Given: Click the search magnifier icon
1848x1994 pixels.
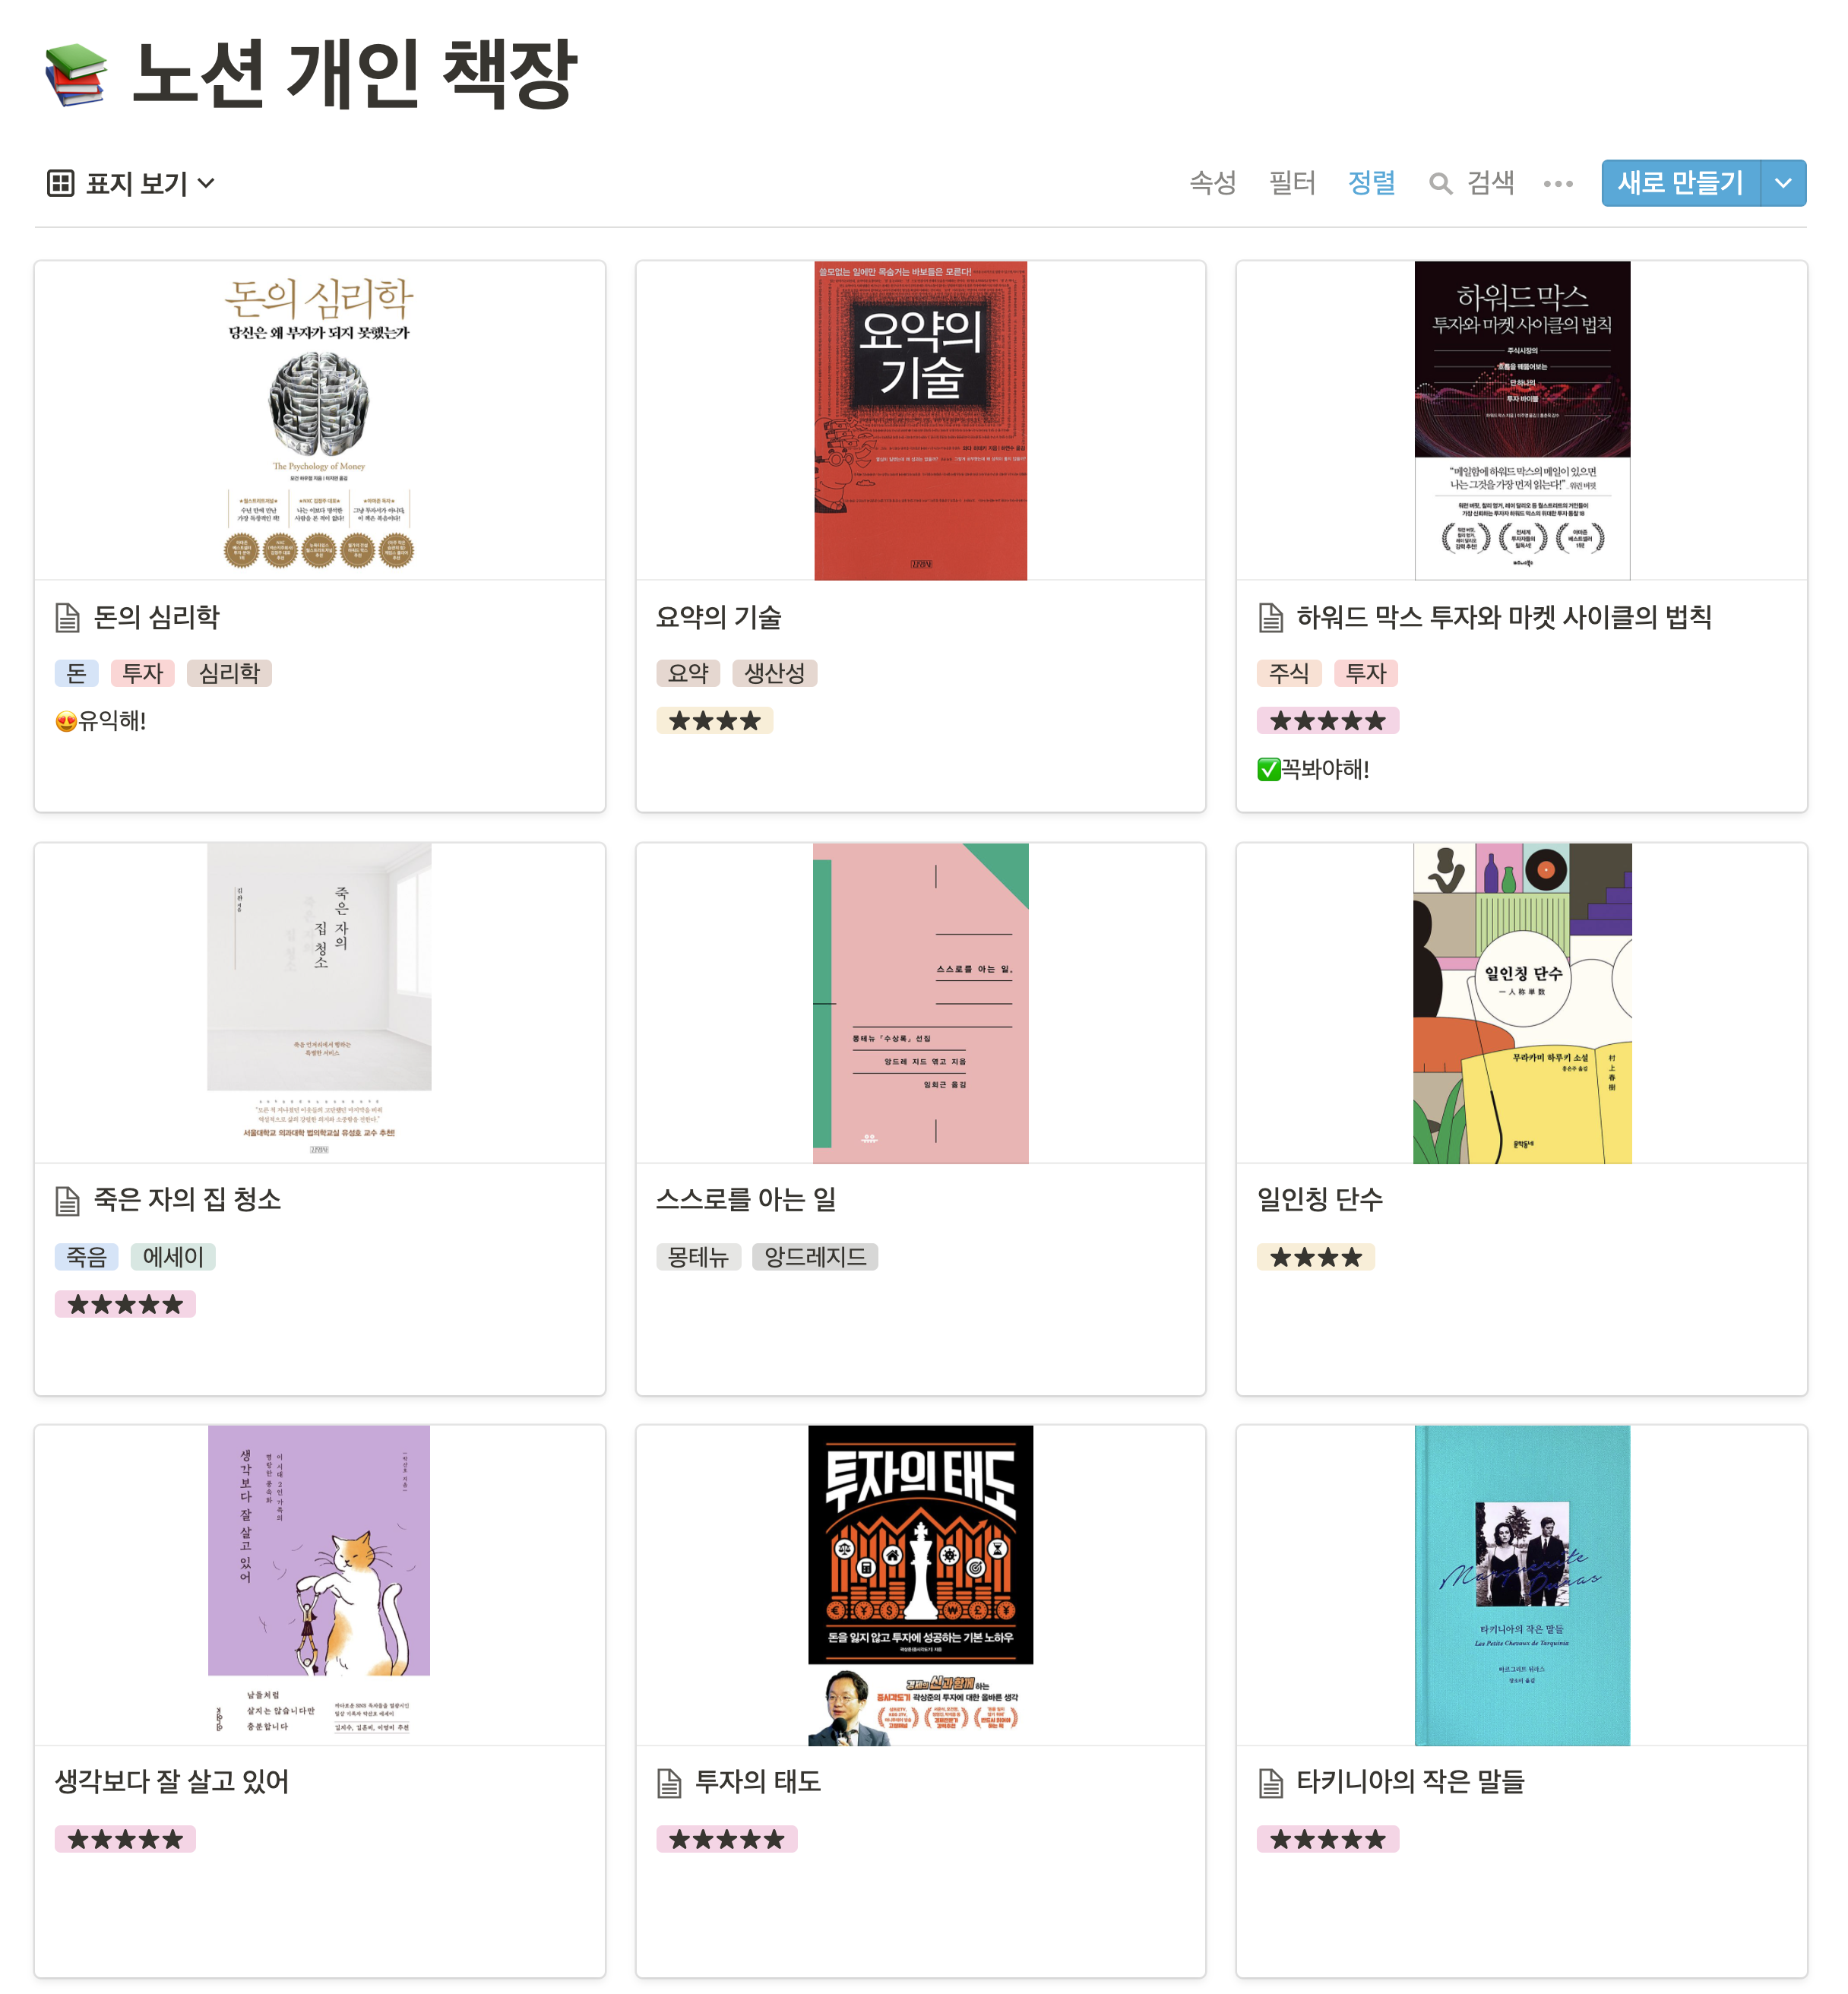Looking at the screenshot, I should coord(1440,184).
